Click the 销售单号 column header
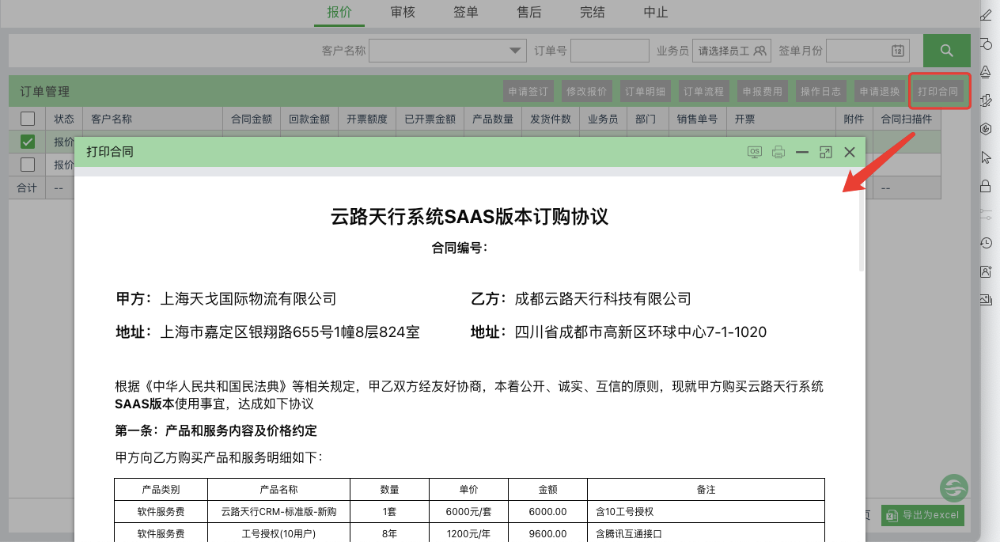The width and height of the screenshot is (1000, 542). click(697, 119)
